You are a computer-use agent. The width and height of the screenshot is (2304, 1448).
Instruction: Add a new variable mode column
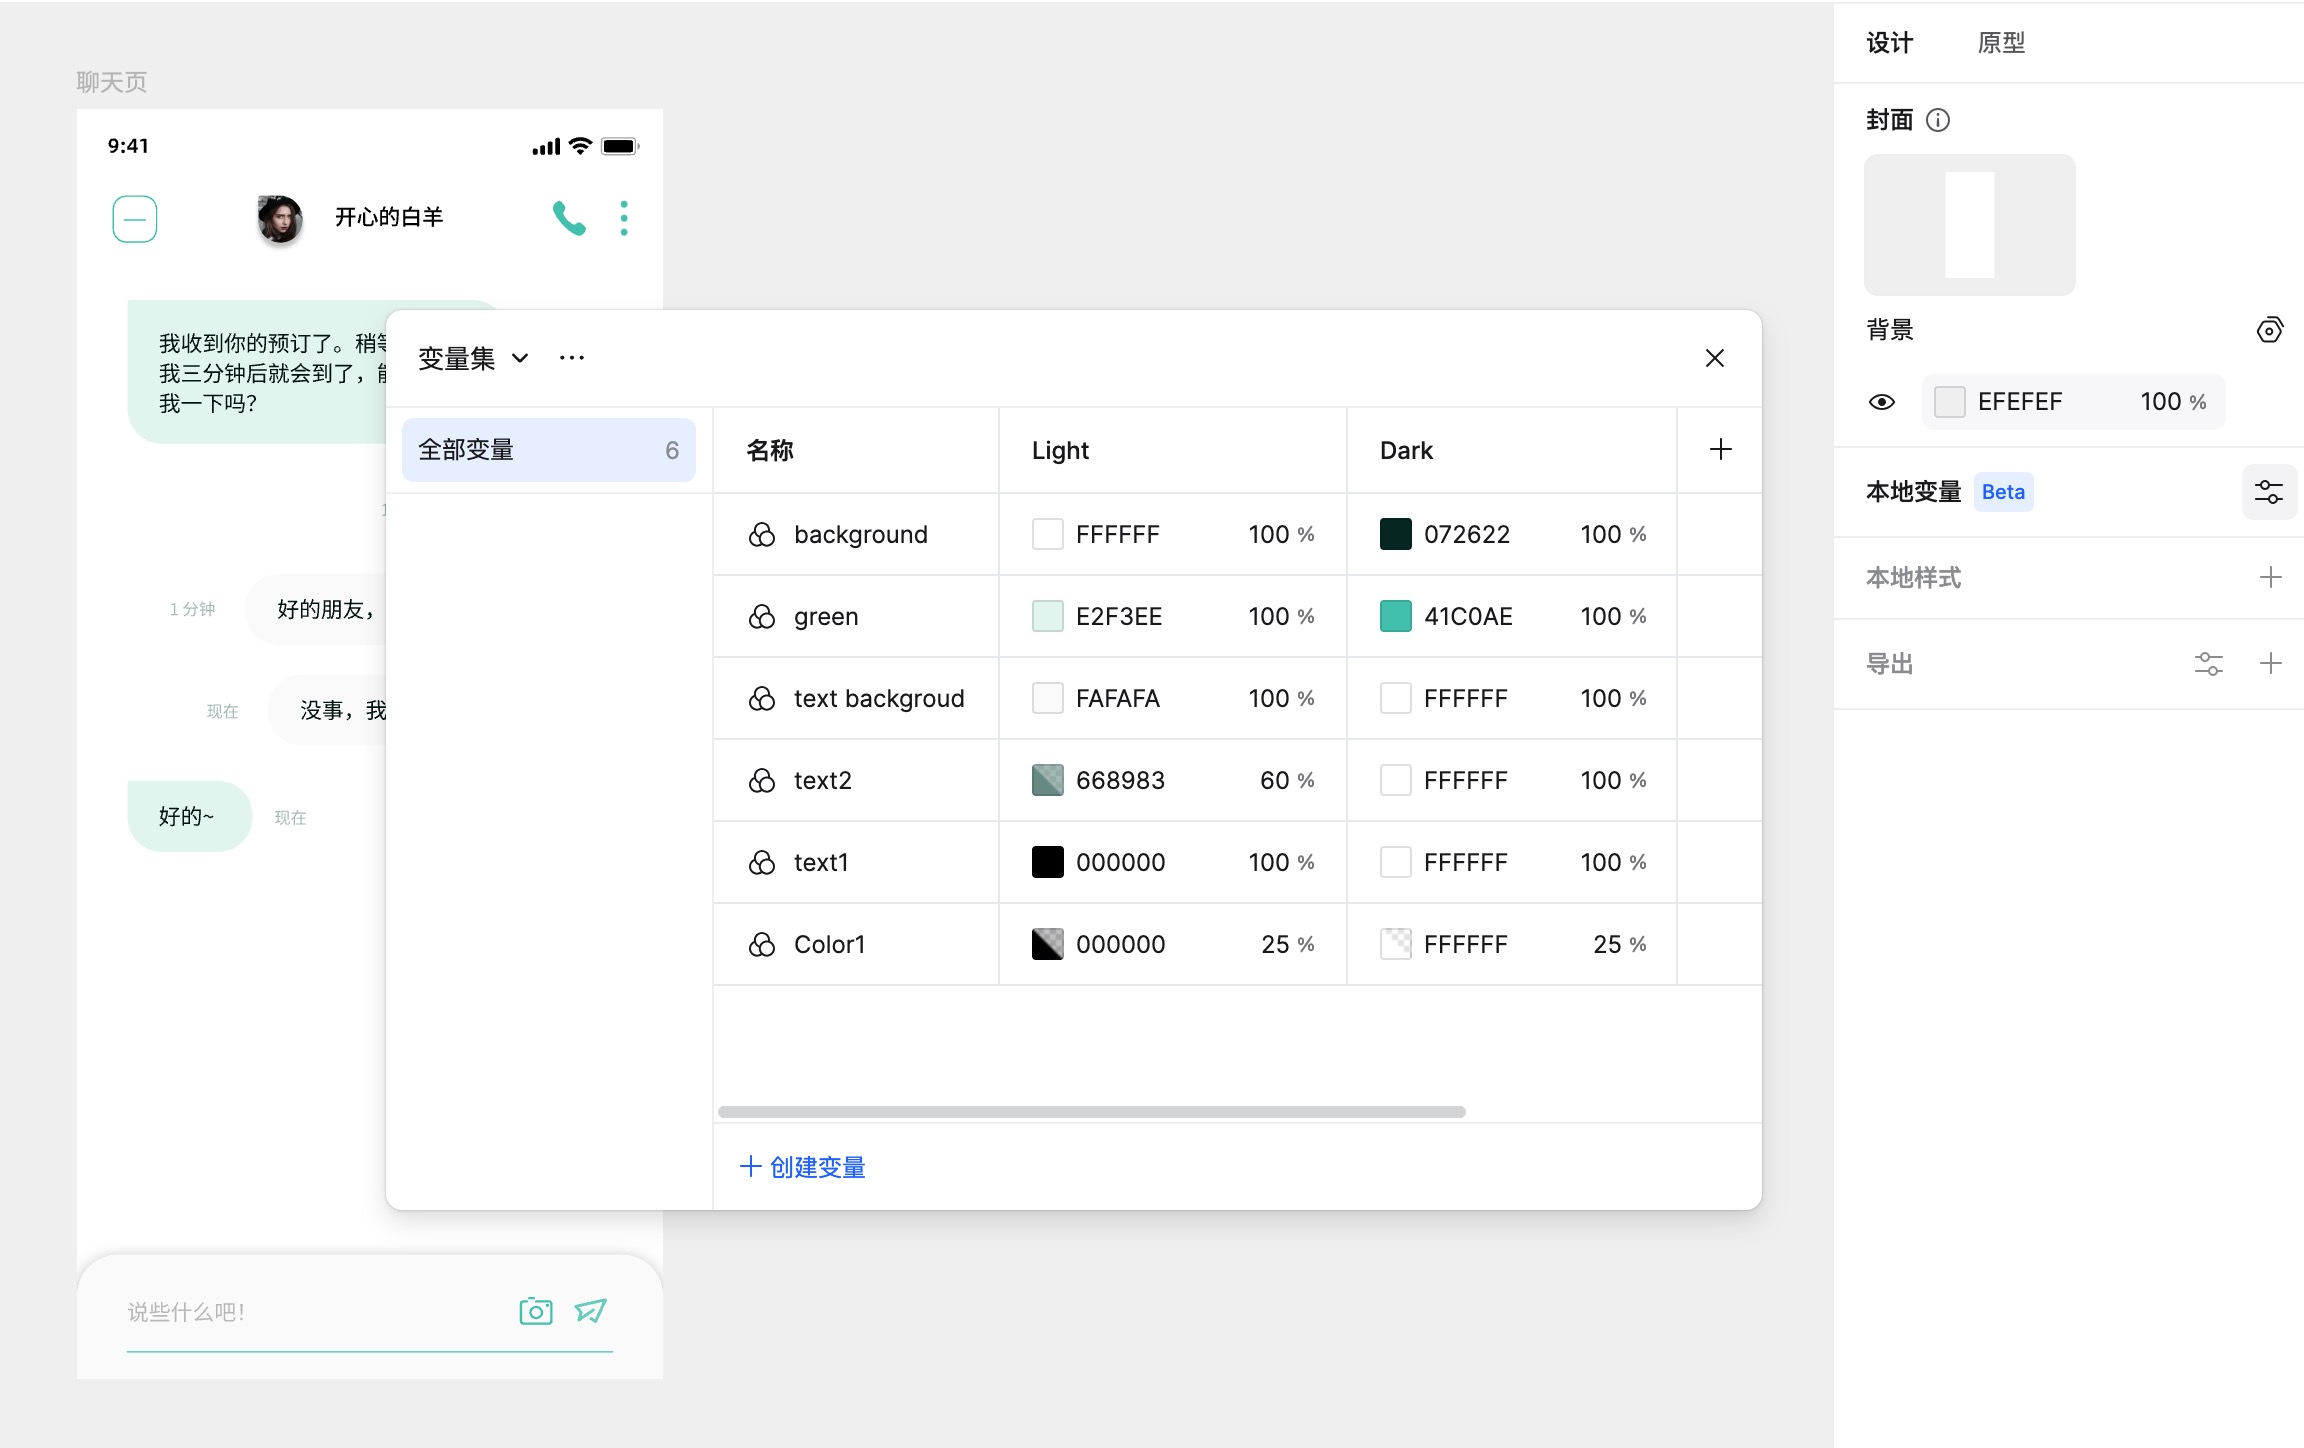[1720, 450]
